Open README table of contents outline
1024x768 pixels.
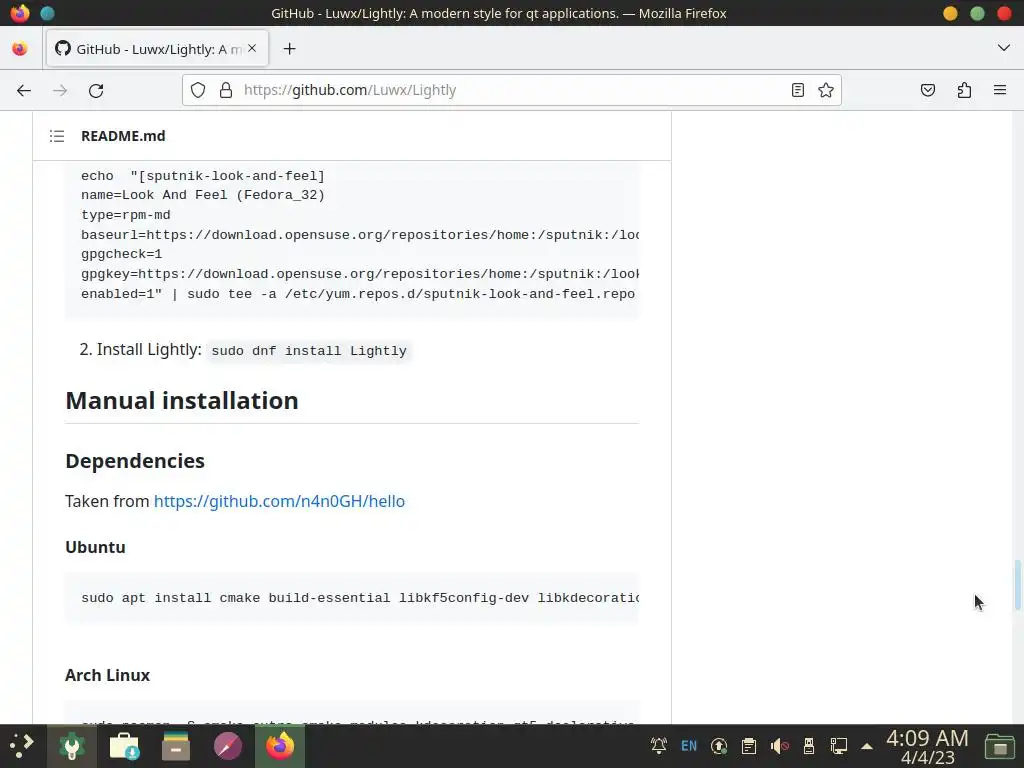coord(57,136)
